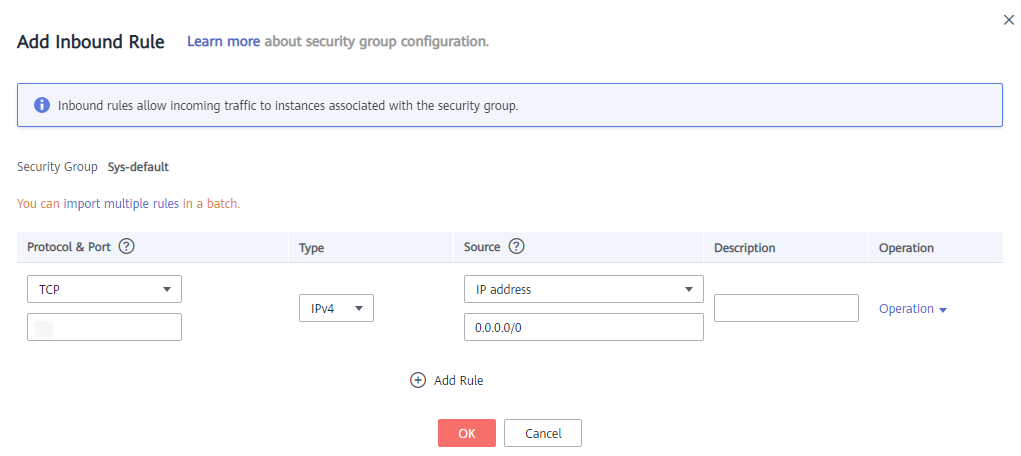Open the IP address source dropdown
Viewport: 1021px width, 456px height.
click(583, 289)
